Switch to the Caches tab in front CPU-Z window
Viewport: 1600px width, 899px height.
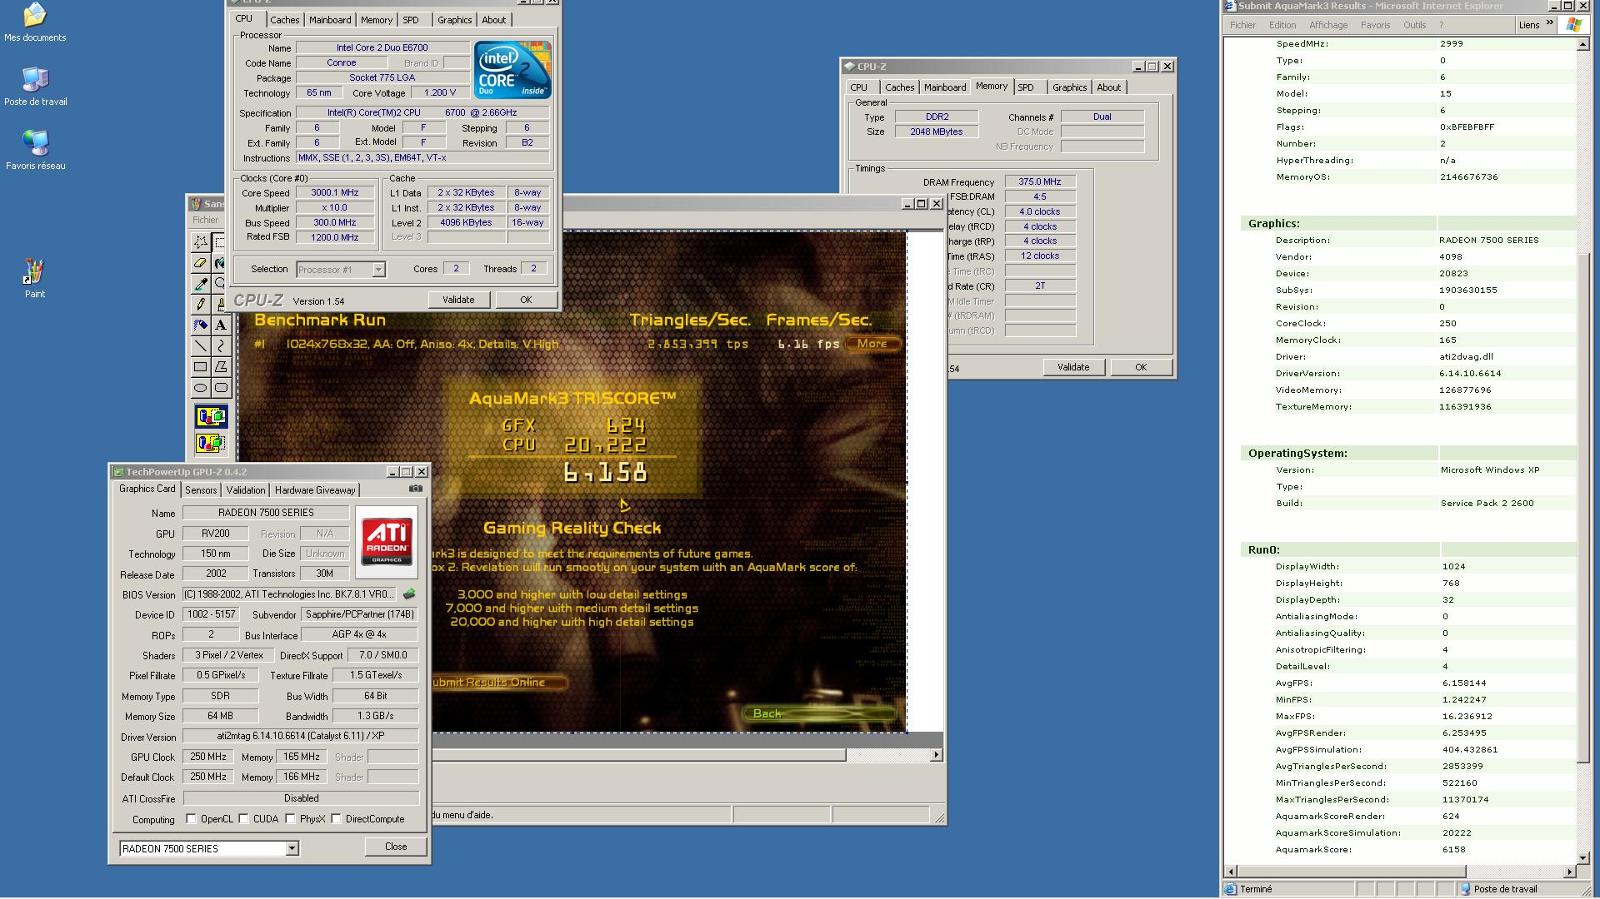[x=285, y=19]
